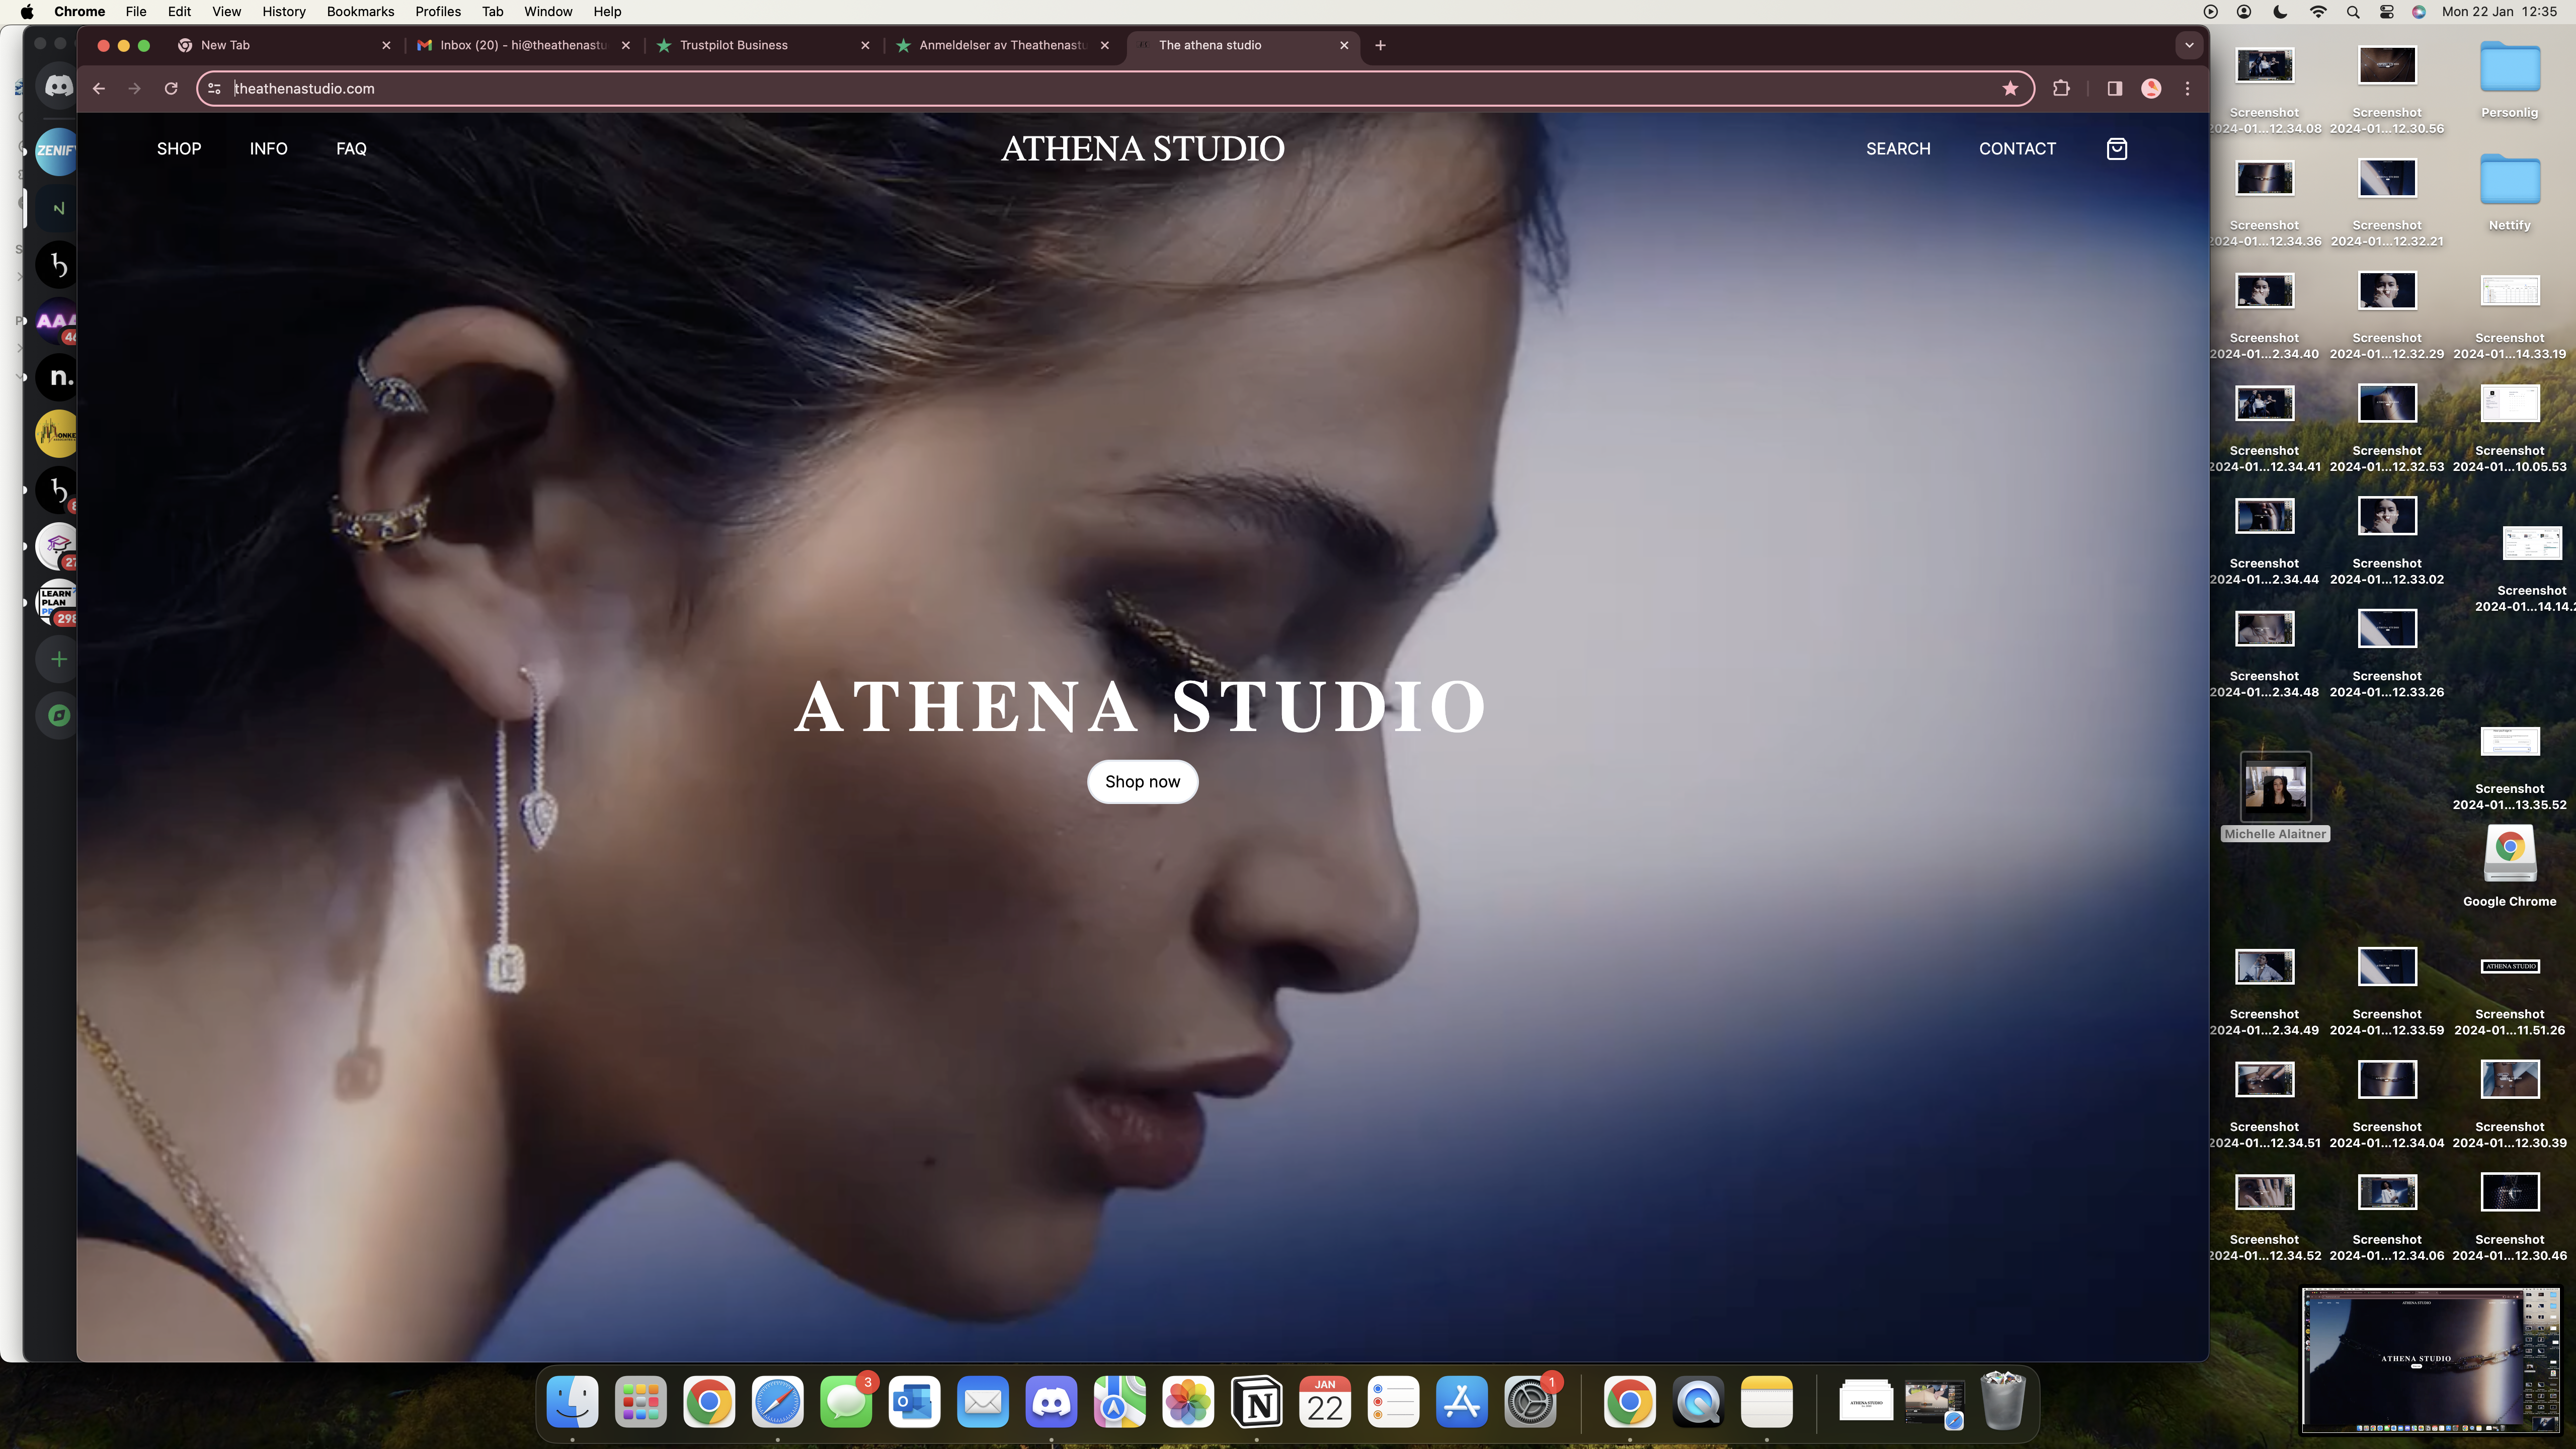Open the CONTACT page

point(2017,148)
